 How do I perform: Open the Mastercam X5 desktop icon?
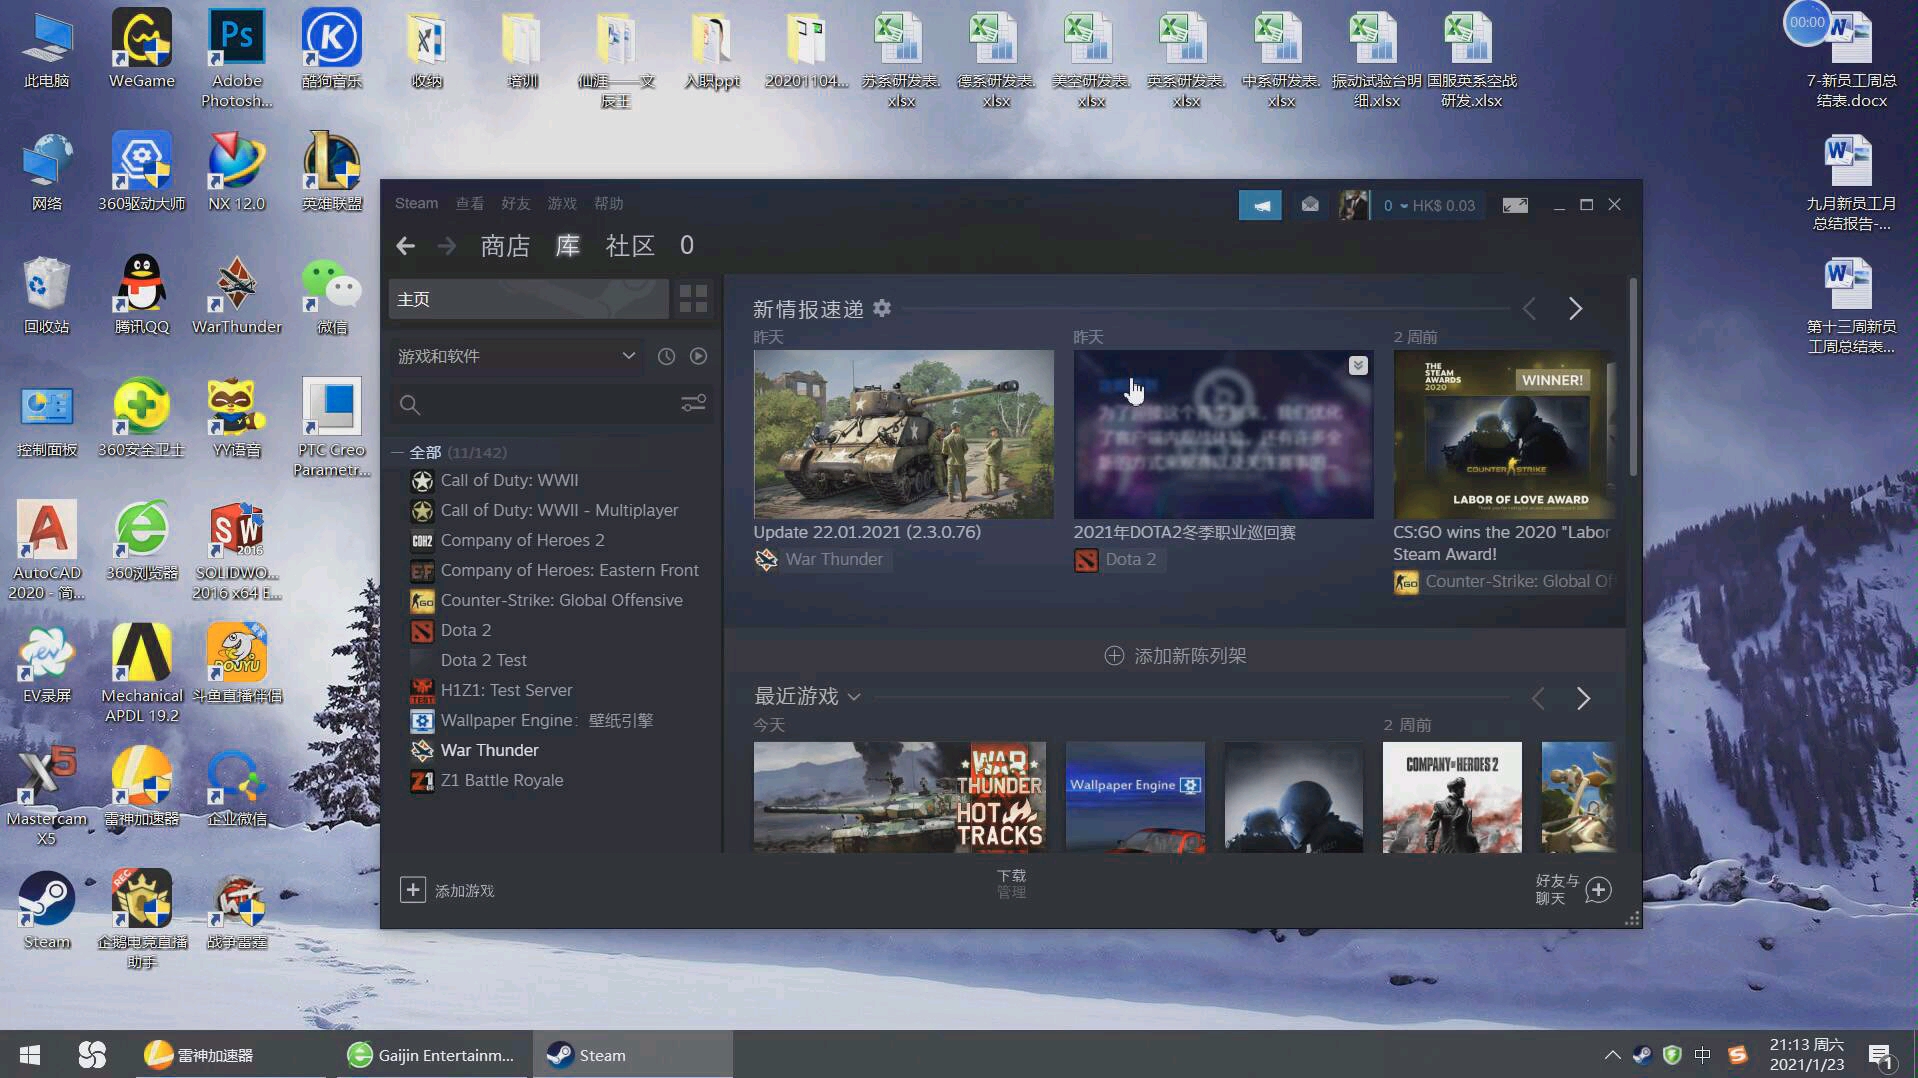47,796
